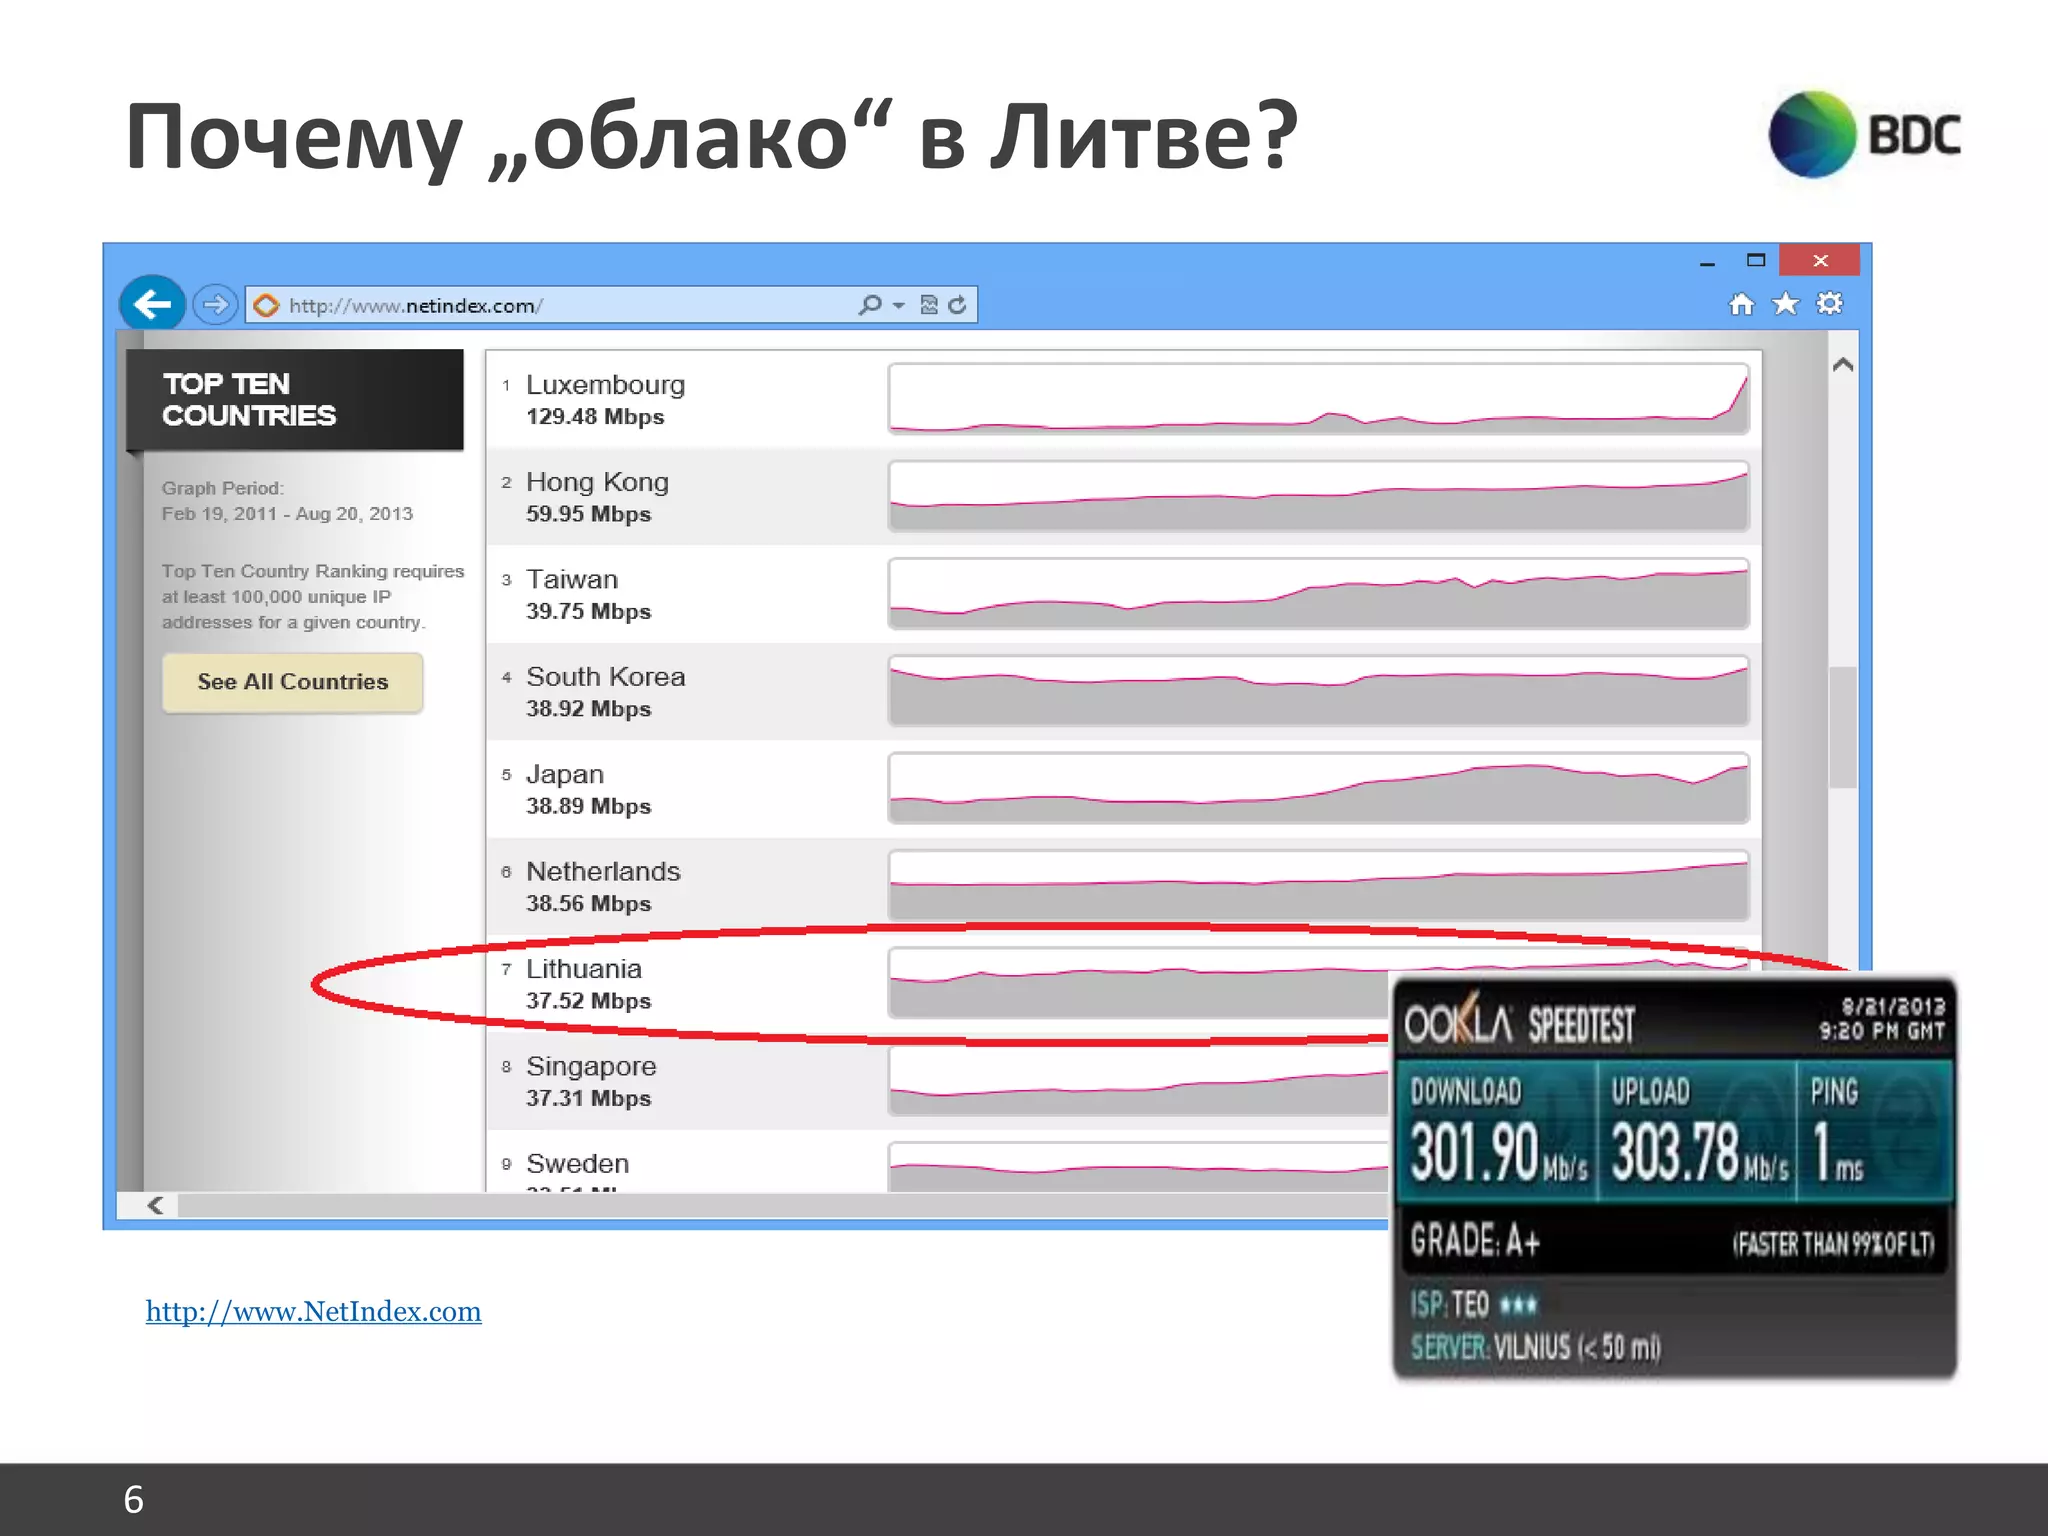Viewport: 2048px width, 1536px height.
Task: Click the BDC logo
Action: click(1865, 135)
